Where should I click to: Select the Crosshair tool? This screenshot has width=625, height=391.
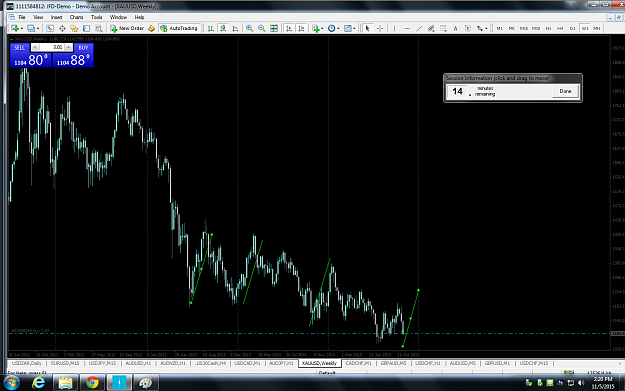[x=380, y=28]
